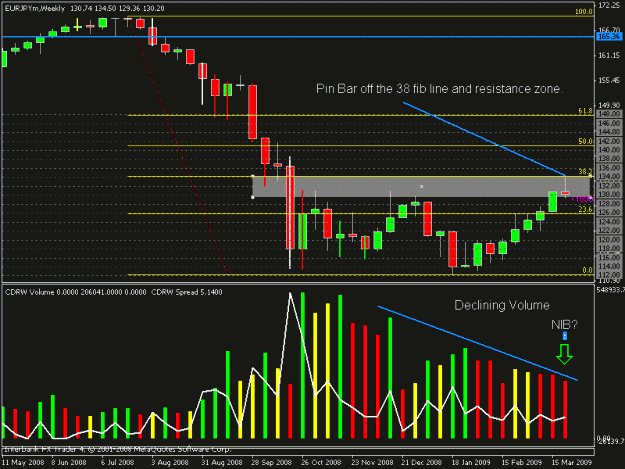Select the gray resistance zone rectangle

tap(422, 186)
